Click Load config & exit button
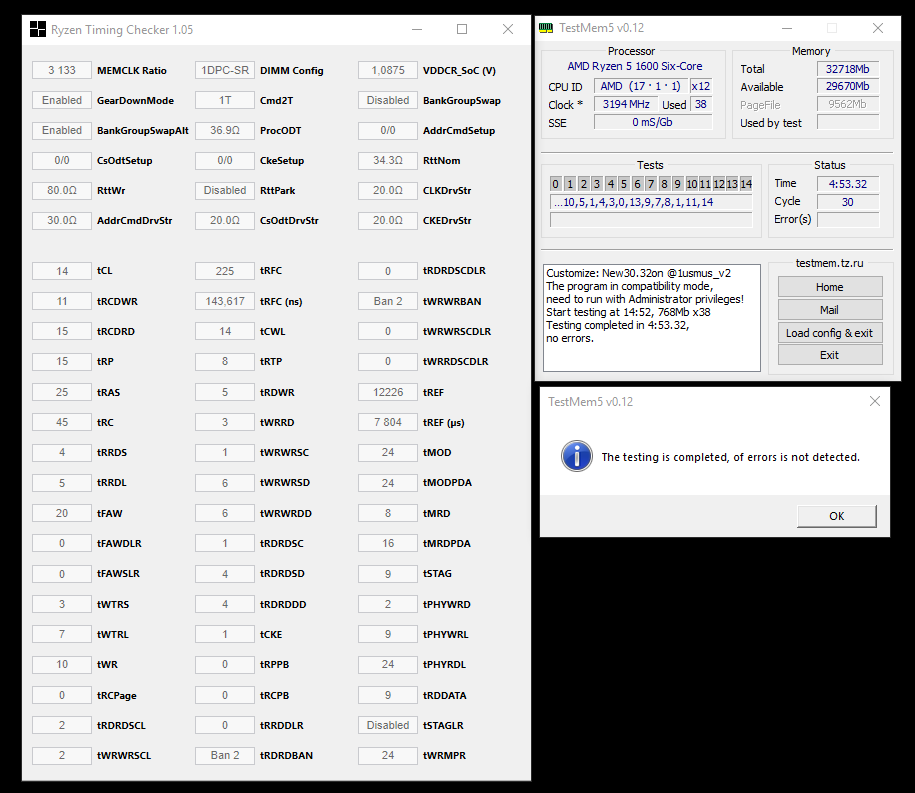Viewport: 915px width, 793px height. pos(829,333)
